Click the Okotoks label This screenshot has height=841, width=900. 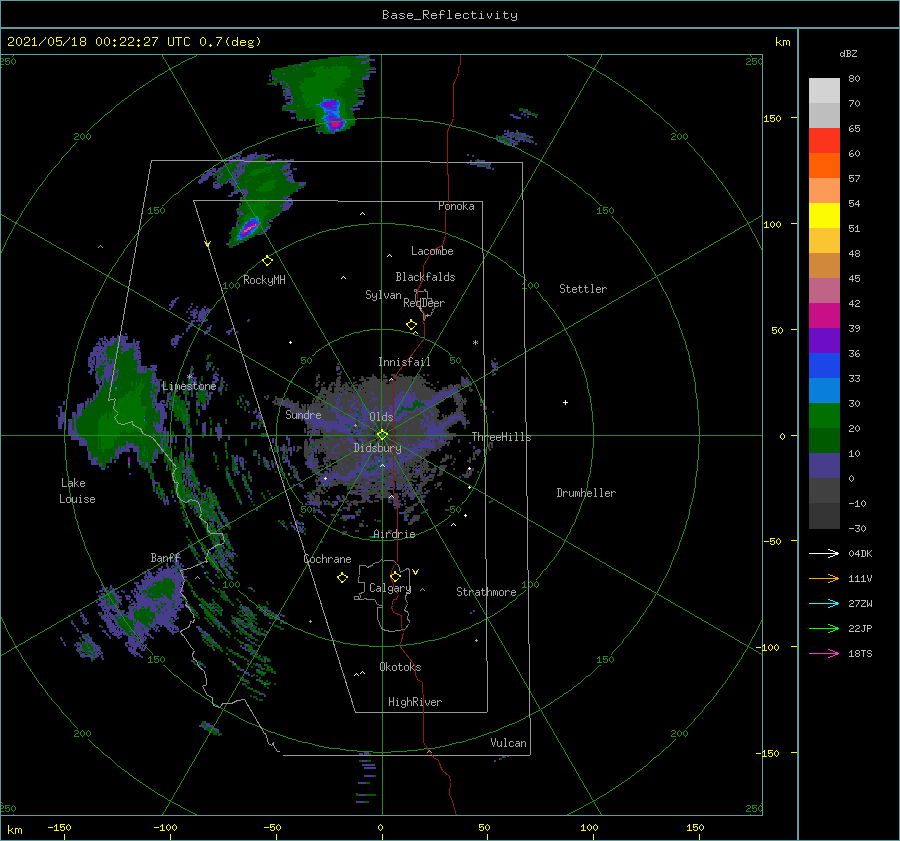tap(400, 667)
